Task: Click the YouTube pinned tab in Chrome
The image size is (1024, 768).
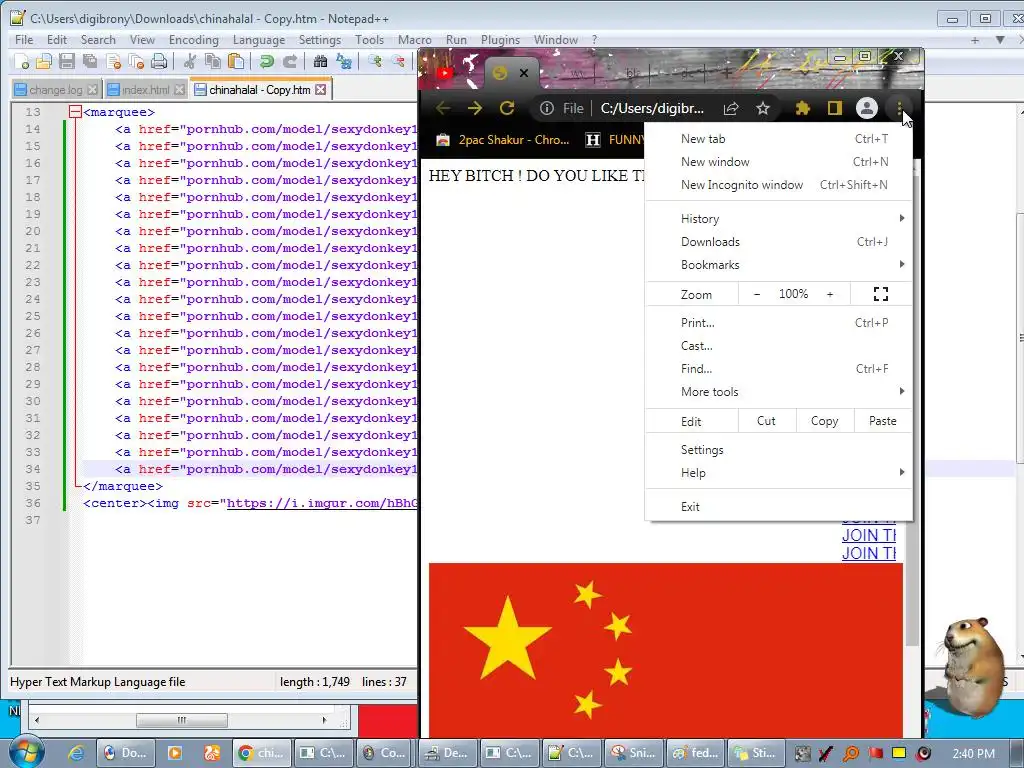Action: point(445,73)
